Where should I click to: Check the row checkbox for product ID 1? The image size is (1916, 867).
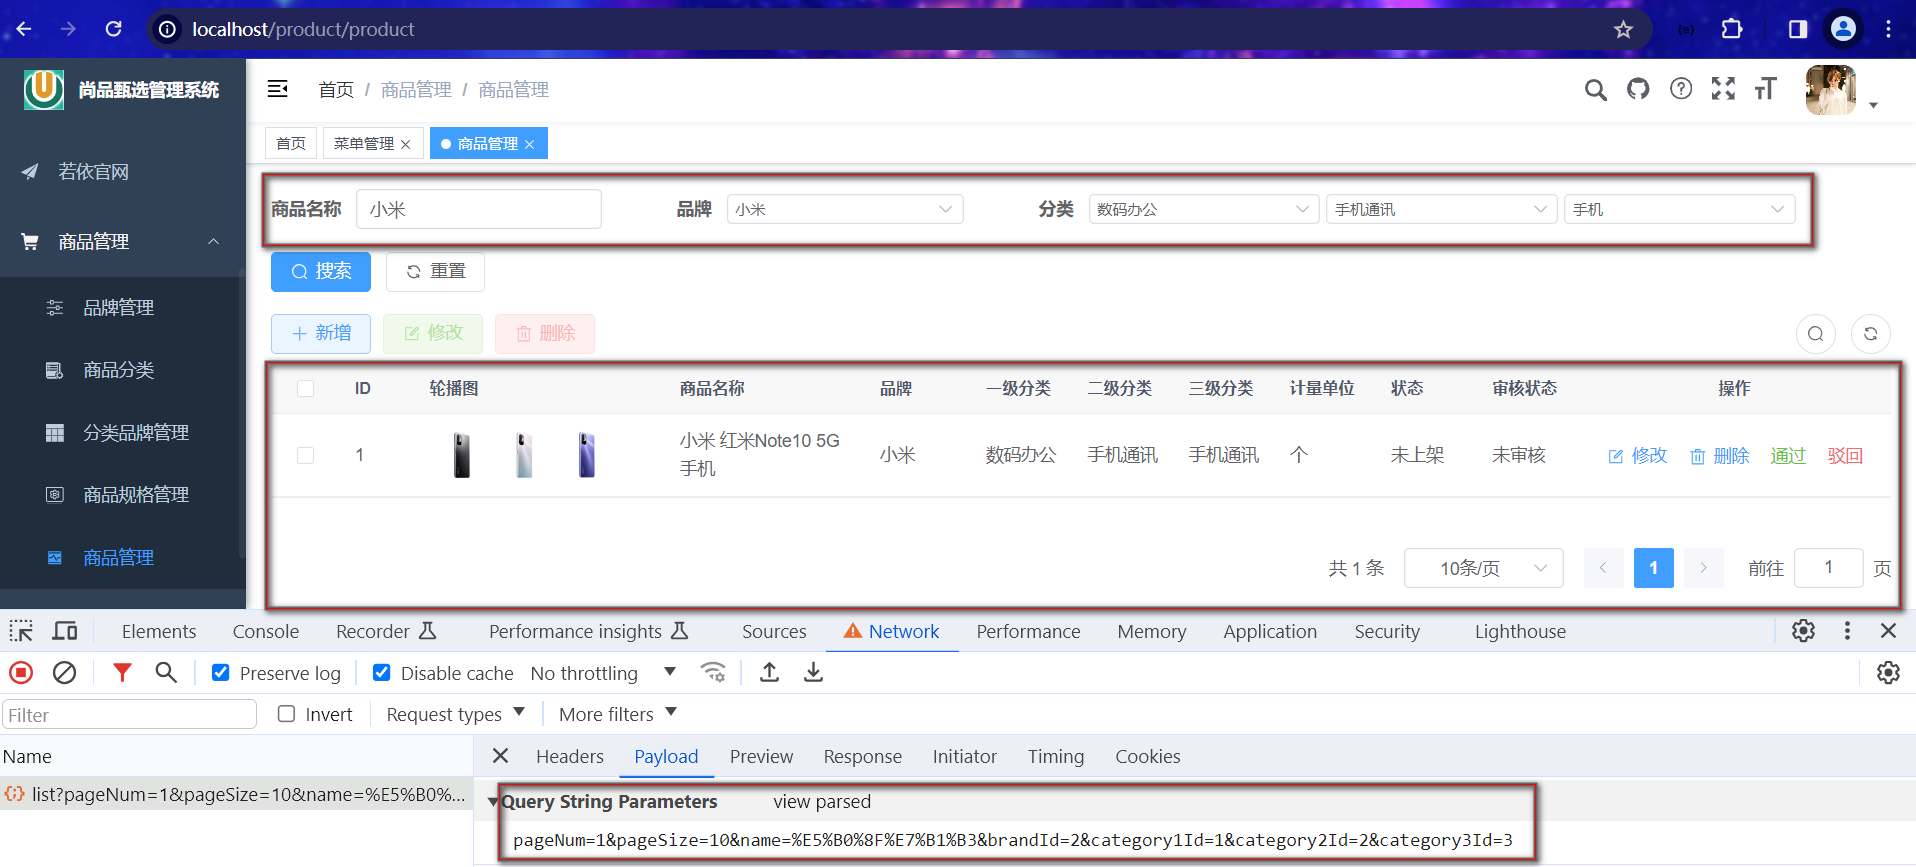pos(306,456)
